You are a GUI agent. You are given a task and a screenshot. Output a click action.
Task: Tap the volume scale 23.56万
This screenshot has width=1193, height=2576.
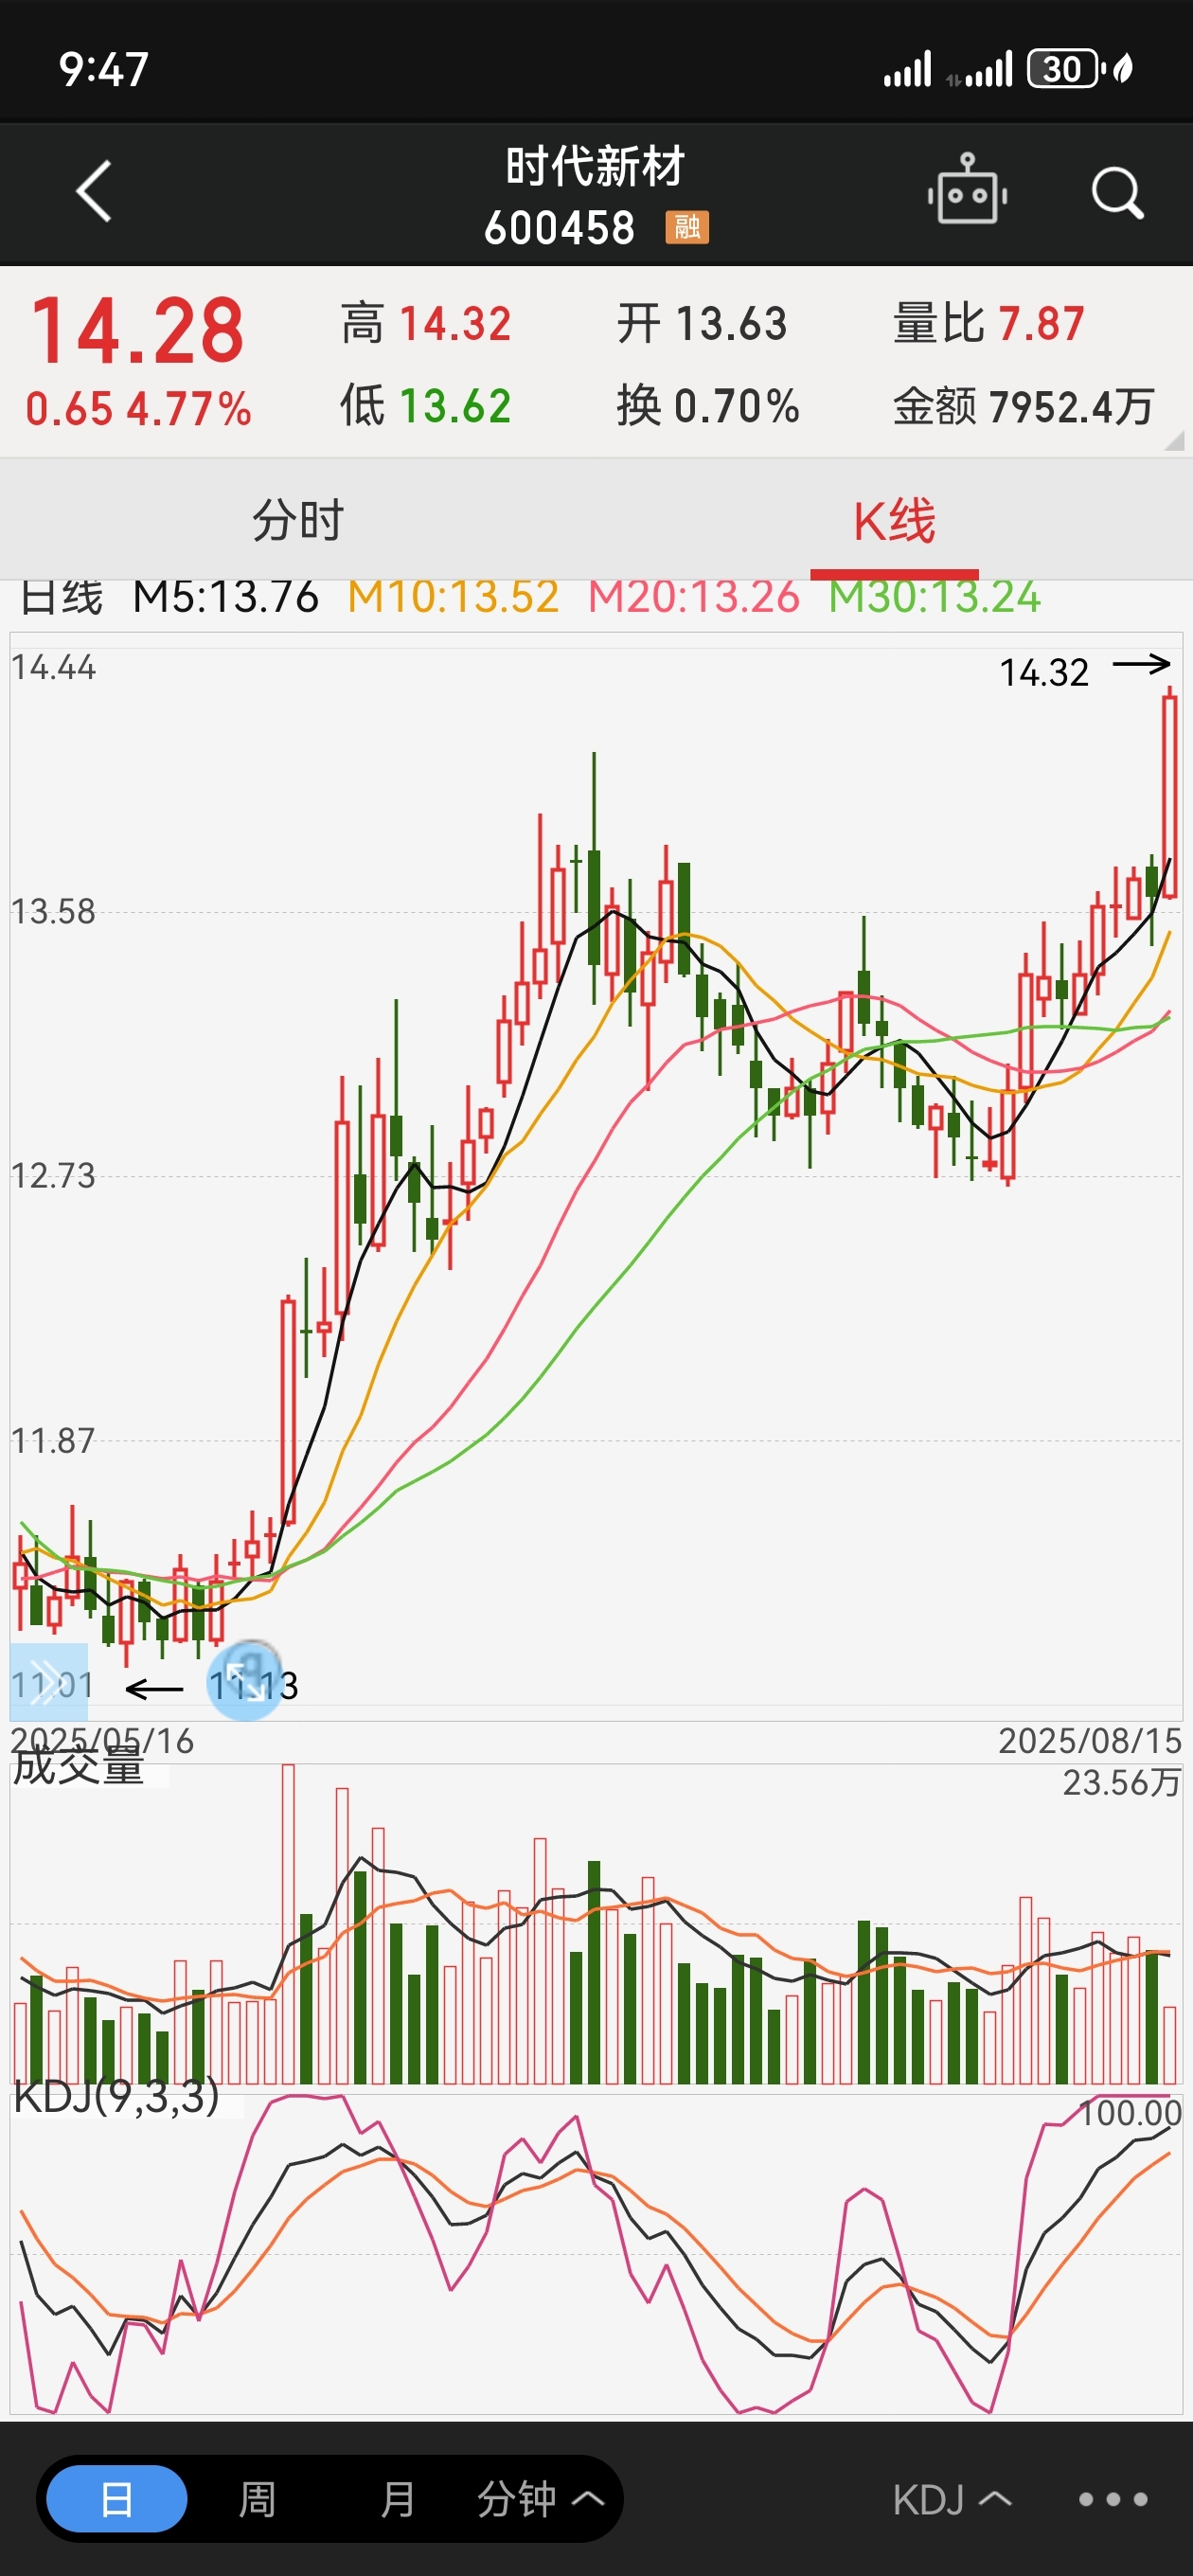(1122, 1782)
